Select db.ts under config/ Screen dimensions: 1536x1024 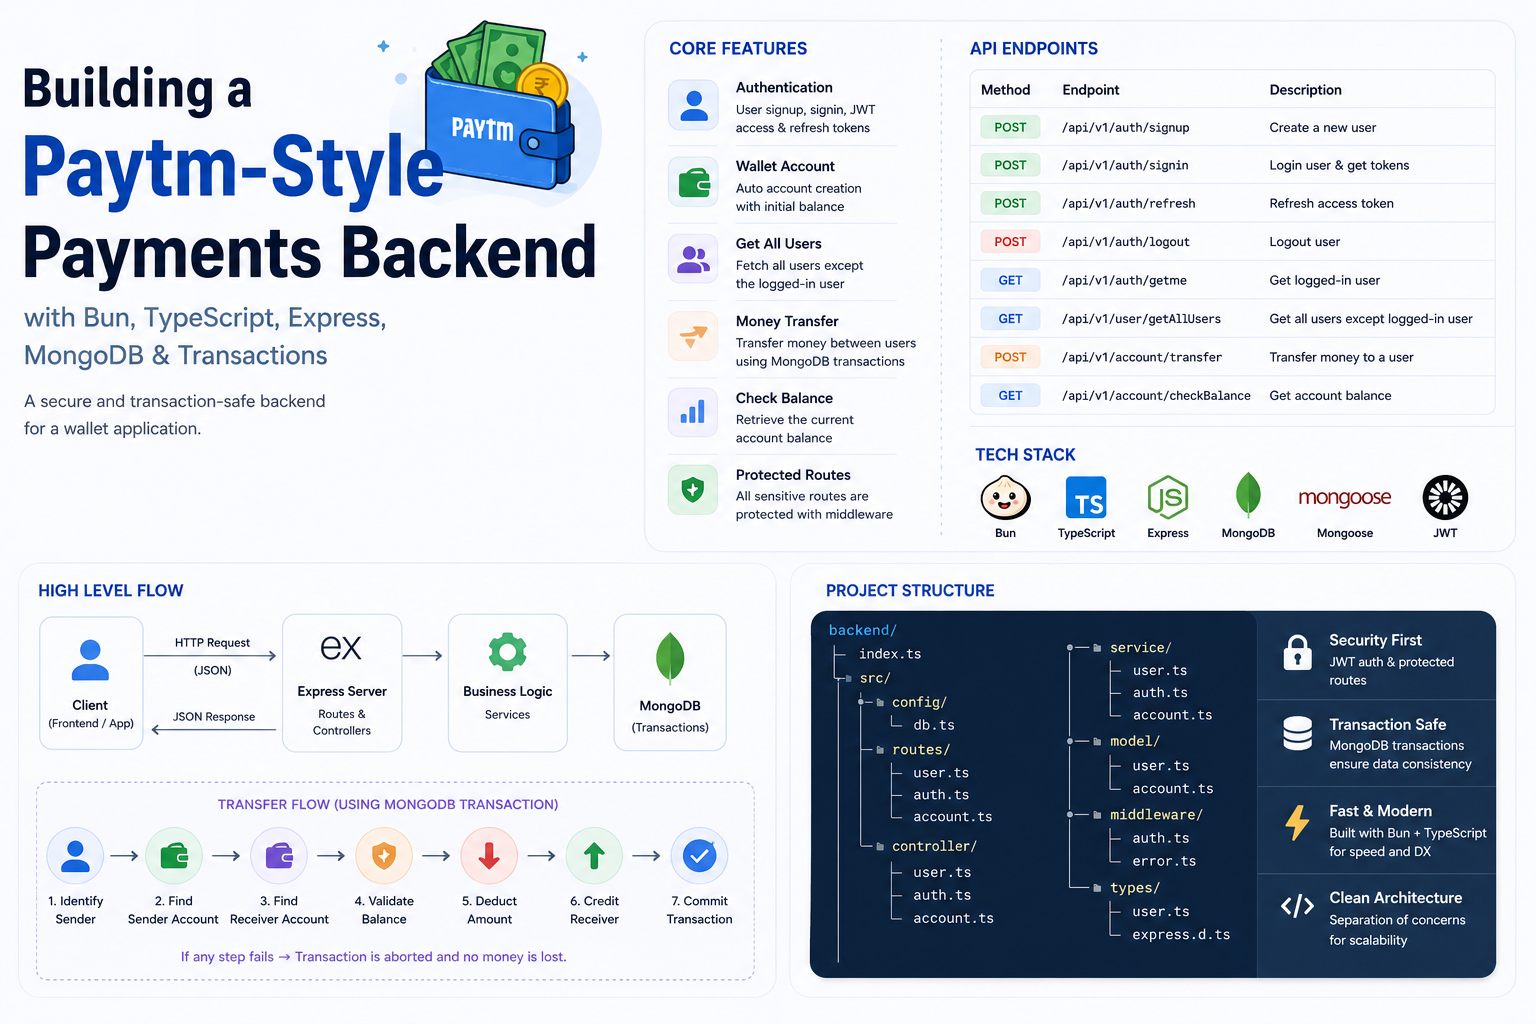[x=934, y=725]
